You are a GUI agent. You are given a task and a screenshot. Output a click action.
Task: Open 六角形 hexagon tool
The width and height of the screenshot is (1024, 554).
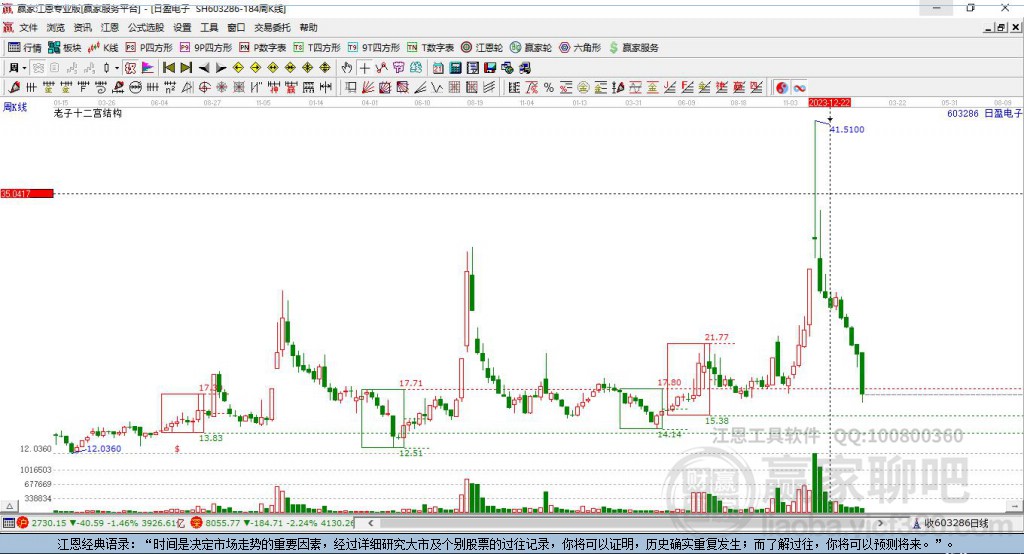pyautogui.click(x=580, y=48)
